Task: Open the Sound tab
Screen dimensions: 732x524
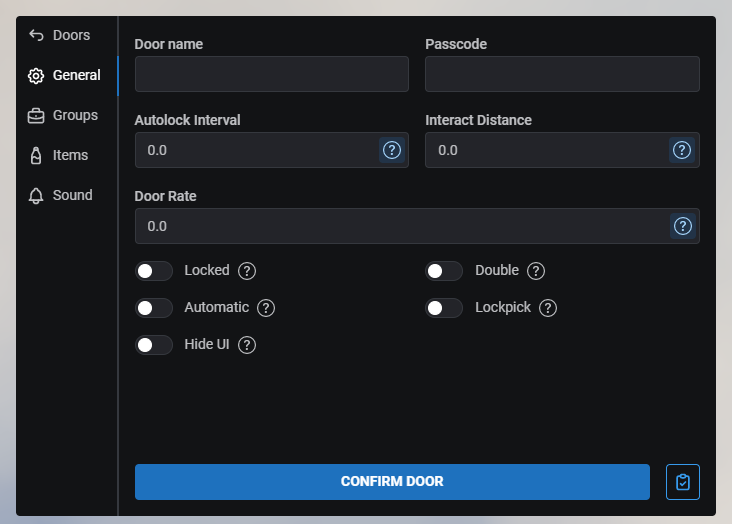Action: 60,195
